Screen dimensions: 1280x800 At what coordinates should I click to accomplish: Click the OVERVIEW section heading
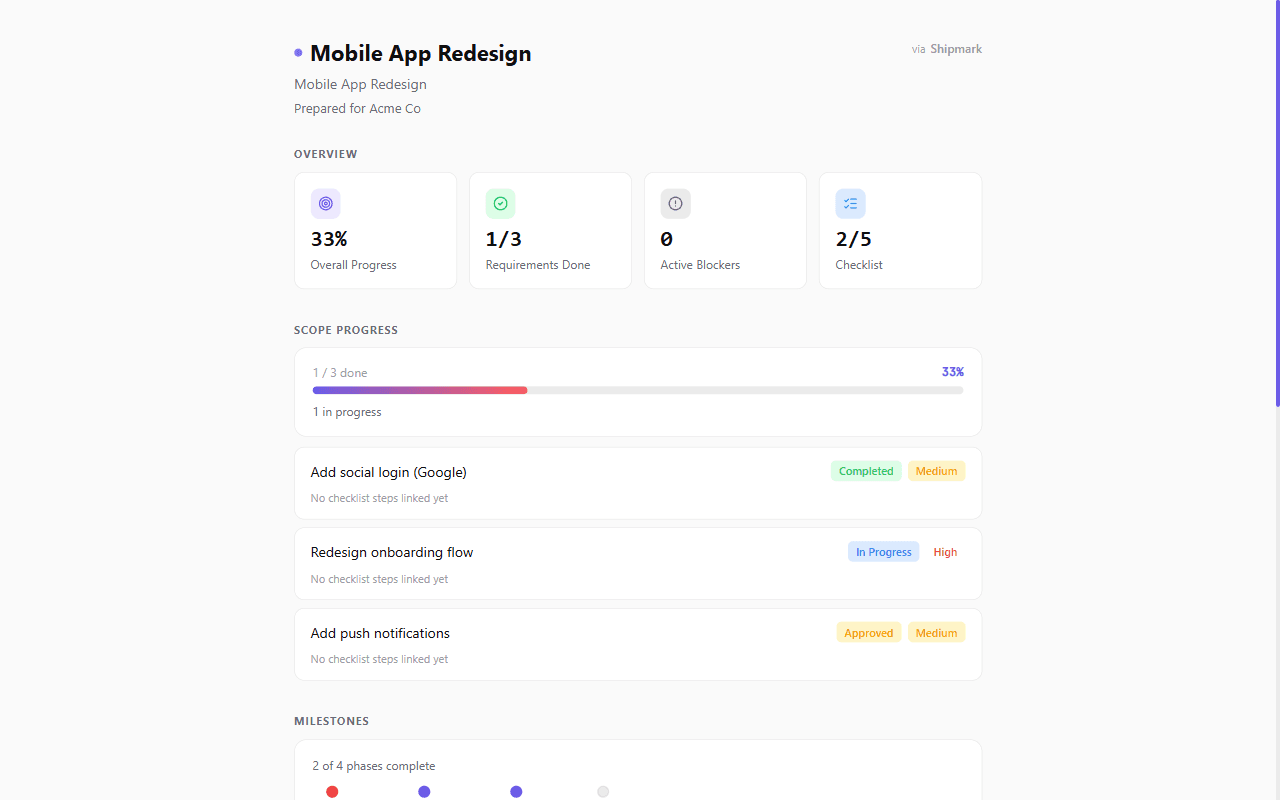326,154
